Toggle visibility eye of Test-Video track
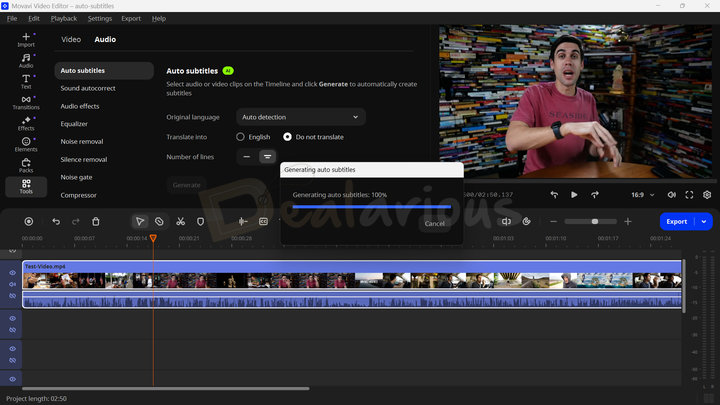Screen dimensions: 720x405 (13, 272)
